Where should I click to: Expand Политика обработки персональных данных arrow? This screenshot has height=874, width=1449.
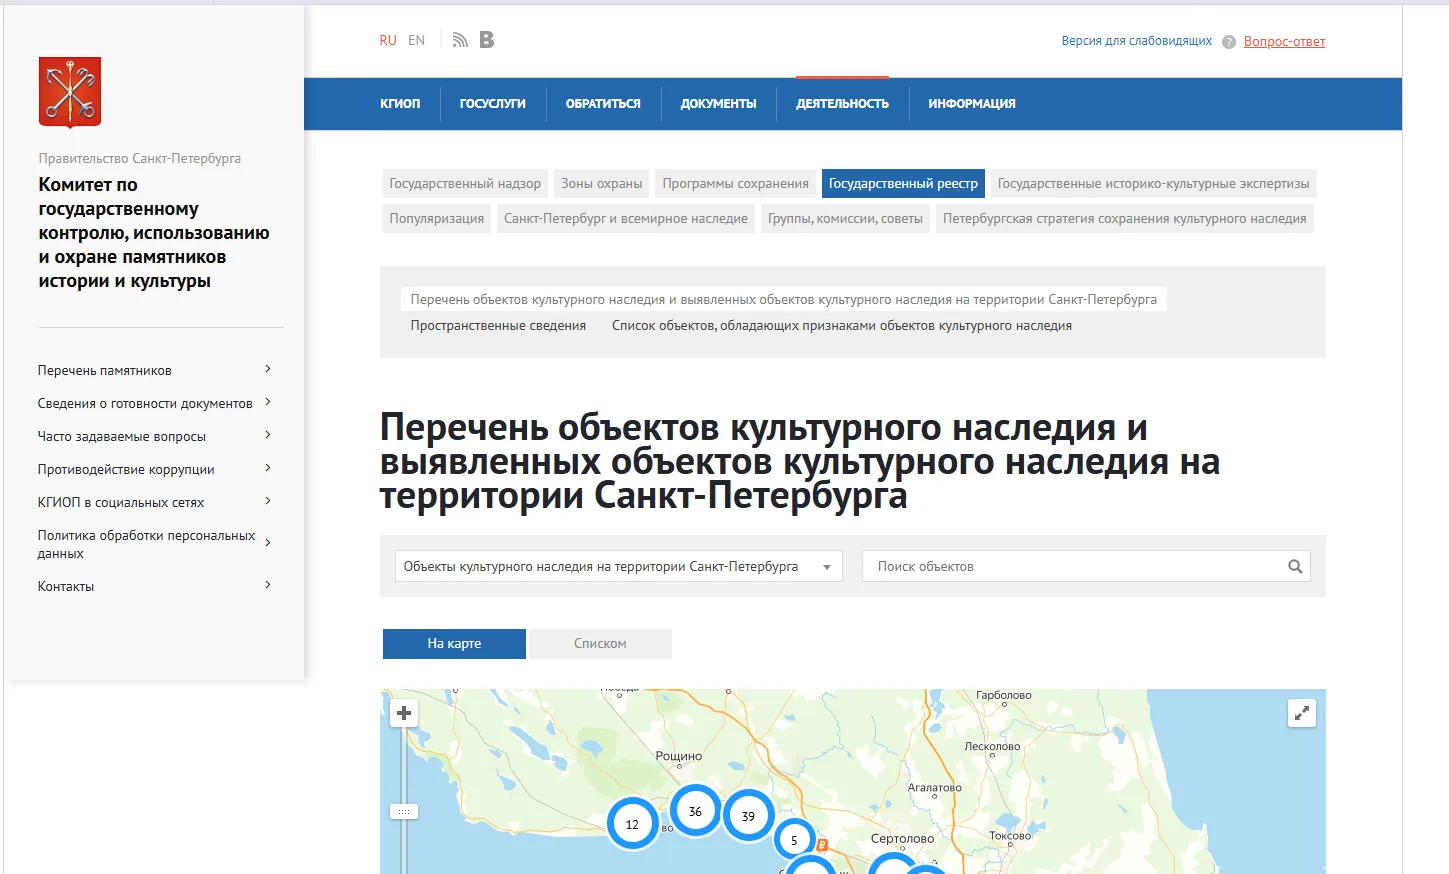[x=268, y=542]
